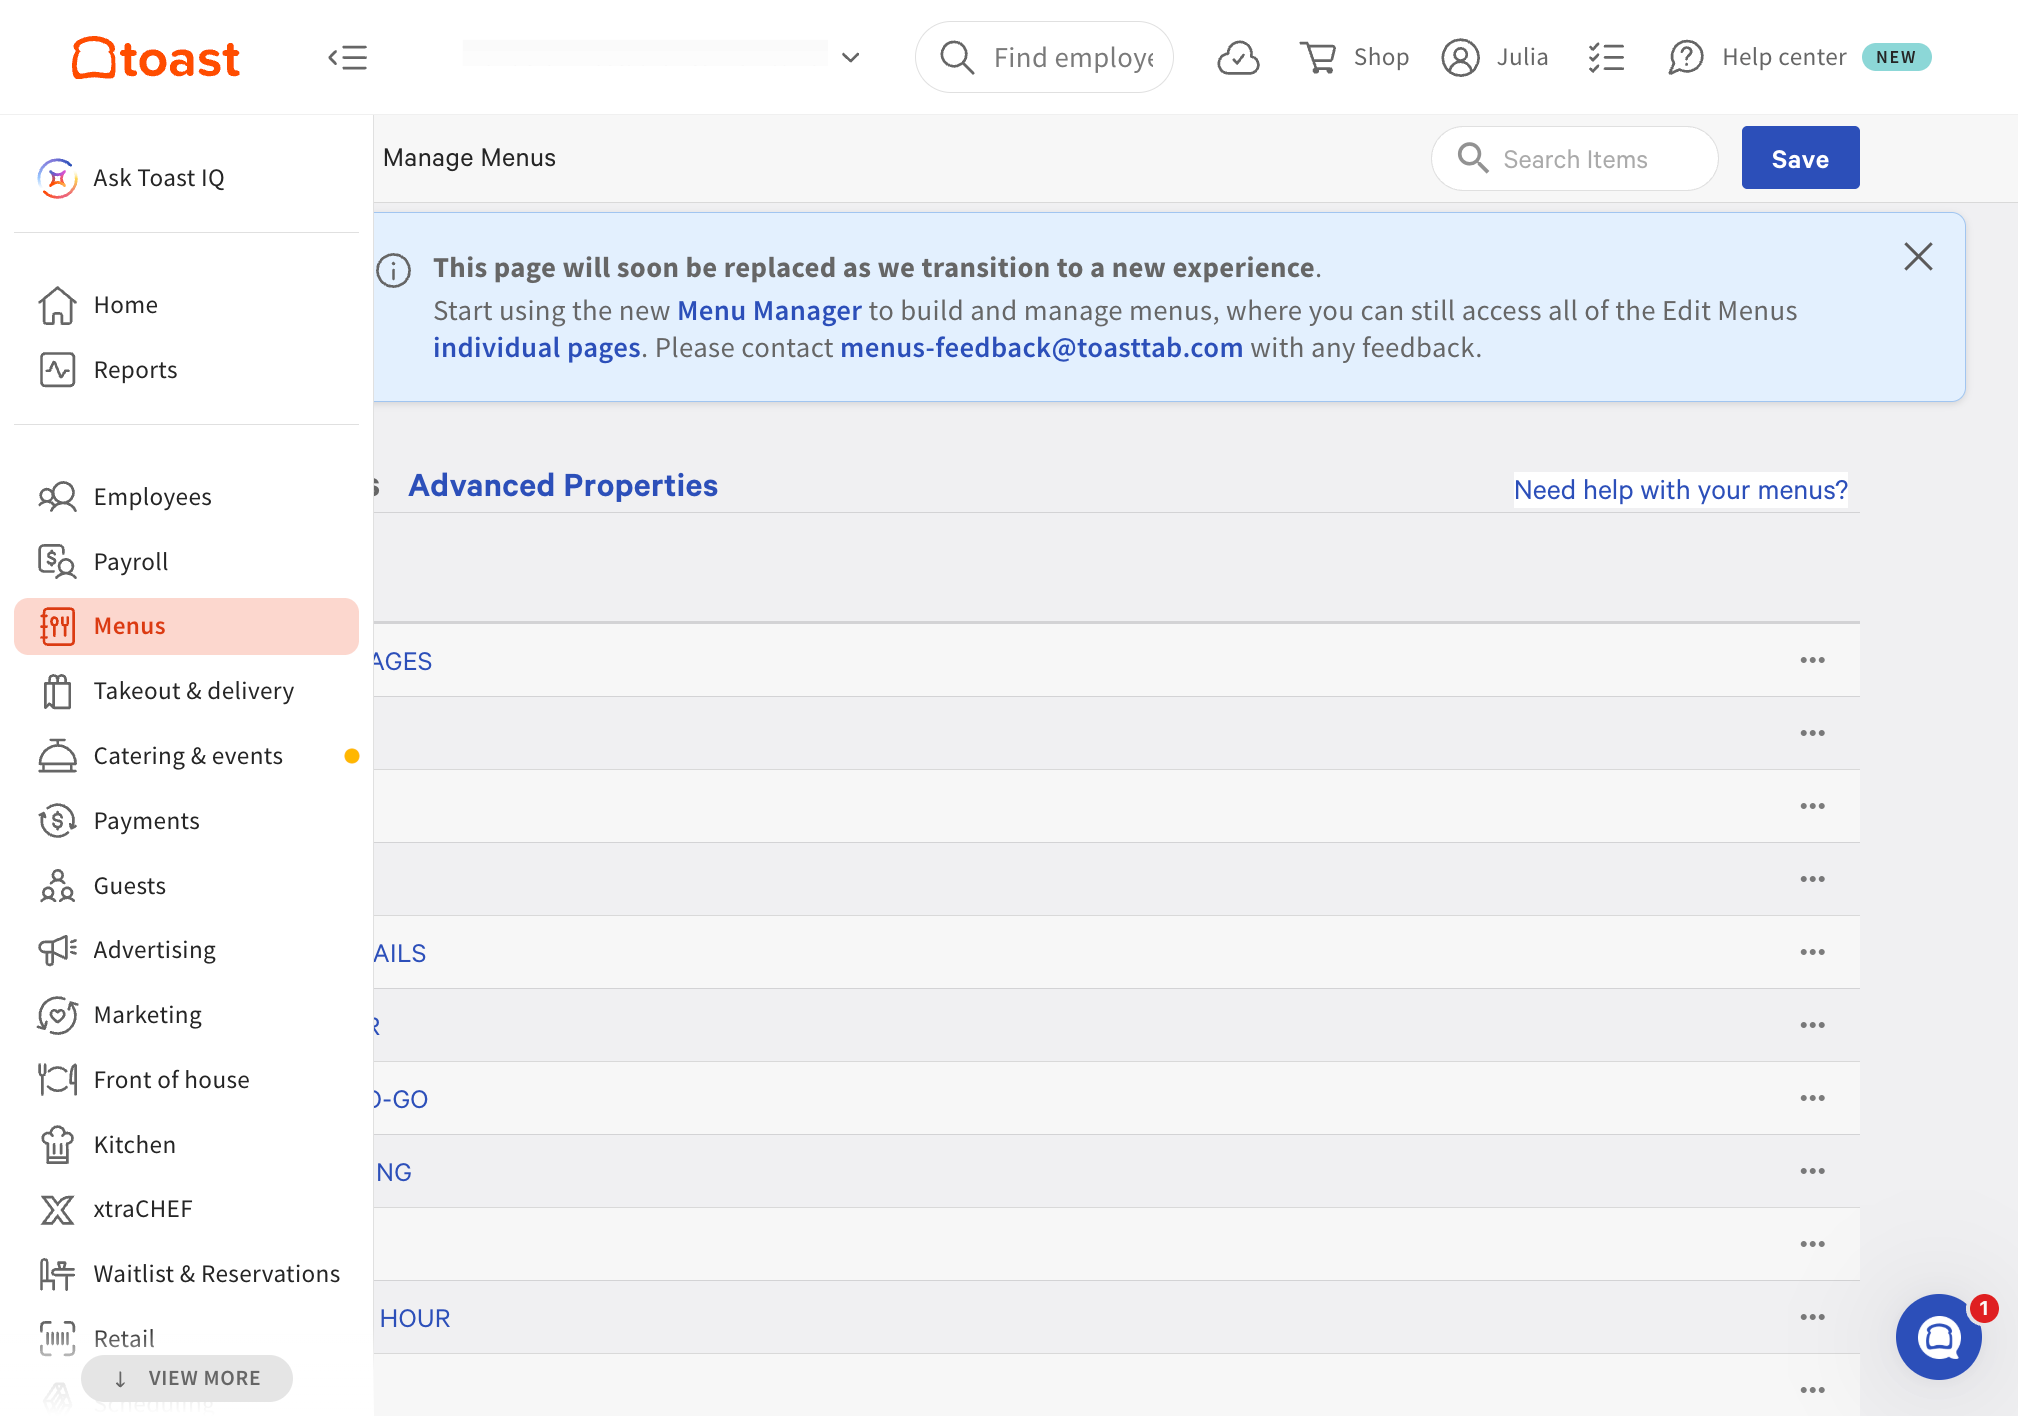
Task: Open the chat support widget
Action: click(x=1938, y=1337)
